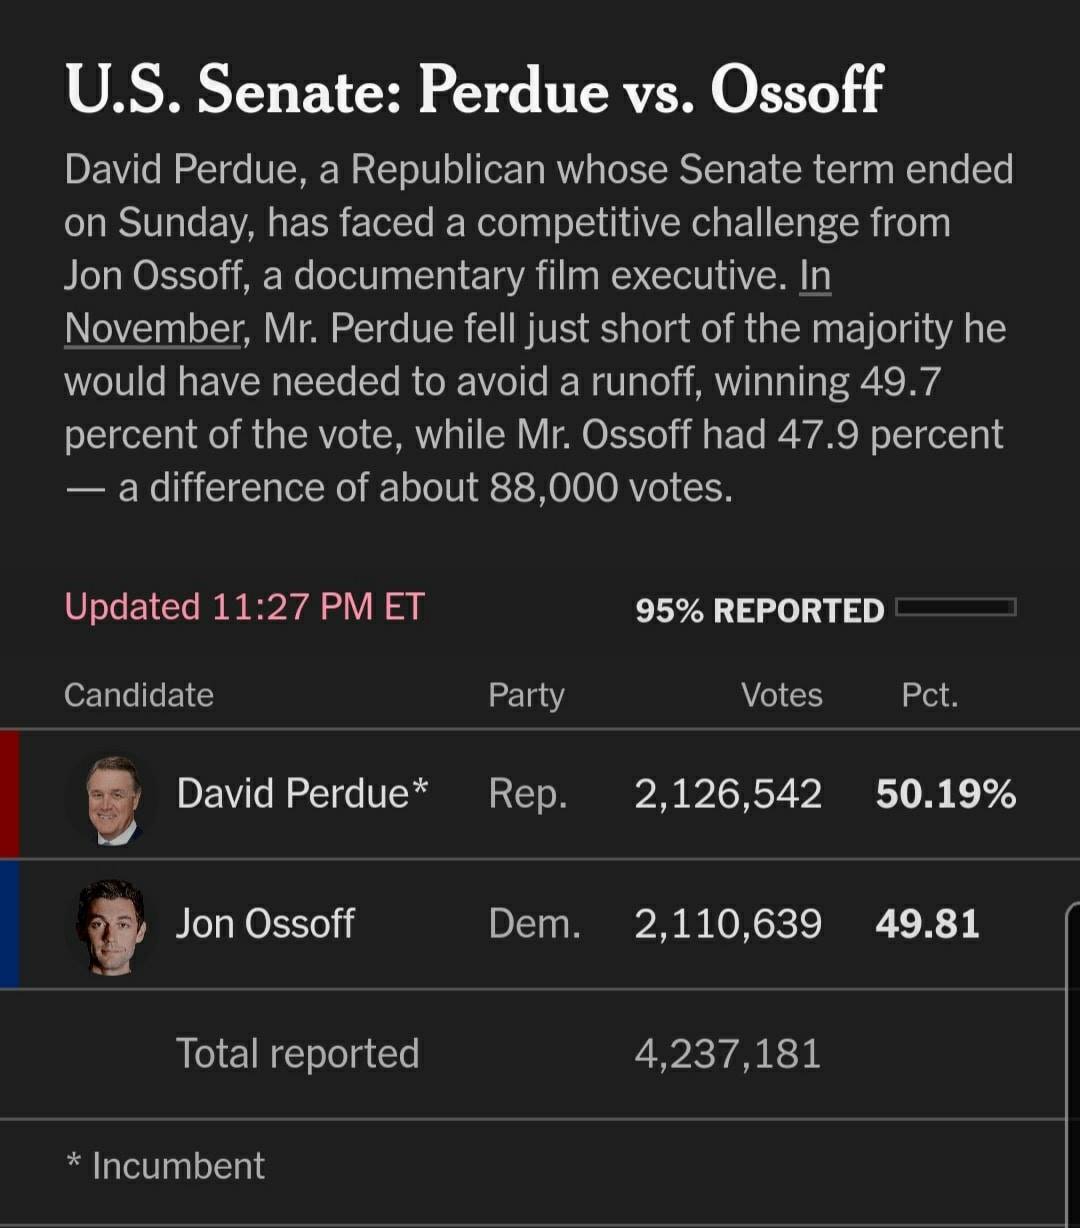
Task: Click Ossoff's 49.81 percentage
Action: [927, 924]
